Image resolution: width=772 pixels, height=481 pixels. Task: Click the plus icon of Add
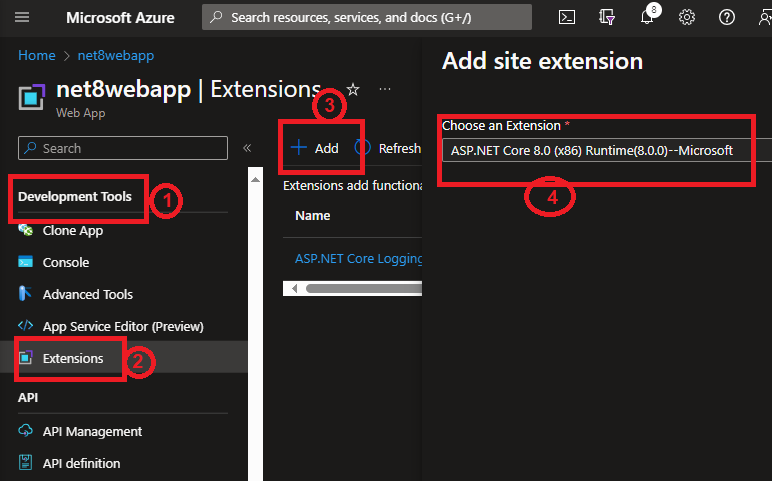pyautogui.click(x=298, y=147)
